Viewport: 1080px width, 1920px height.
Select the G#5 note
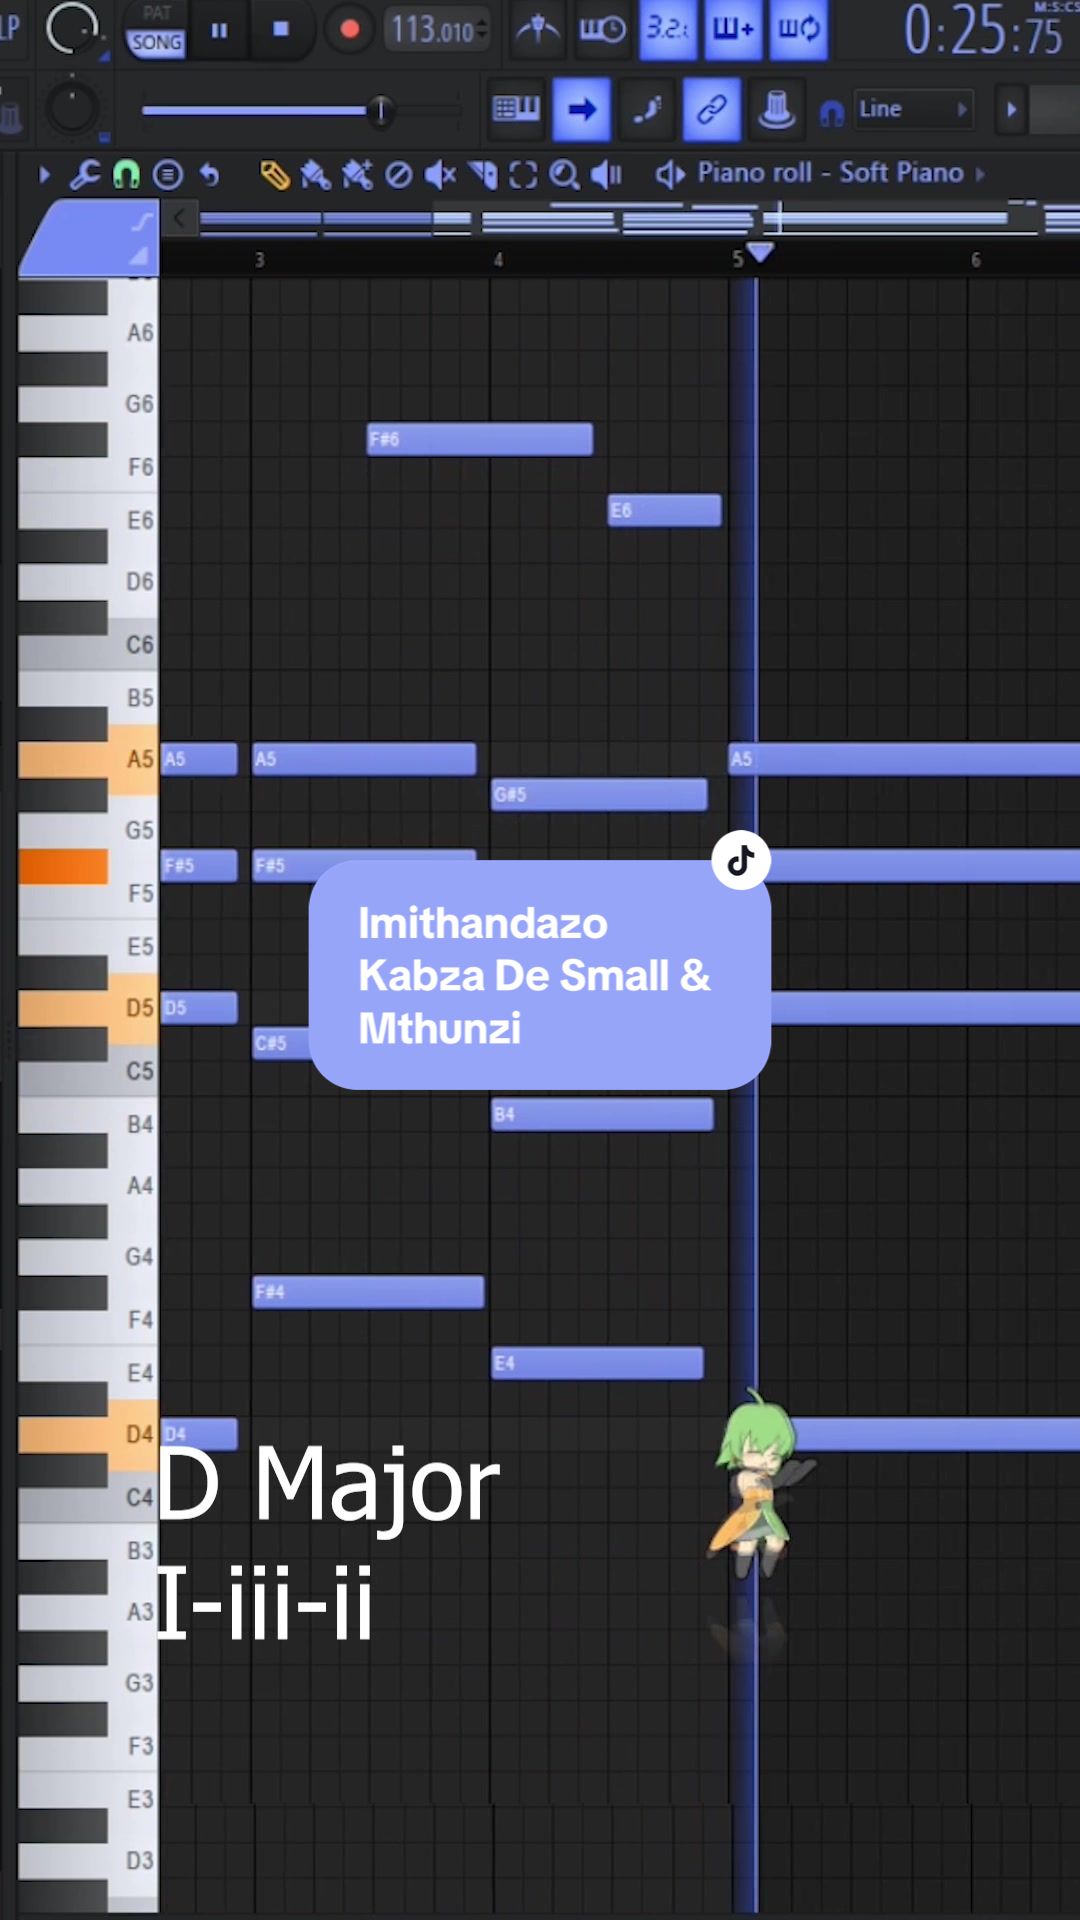tap(600, 794)
